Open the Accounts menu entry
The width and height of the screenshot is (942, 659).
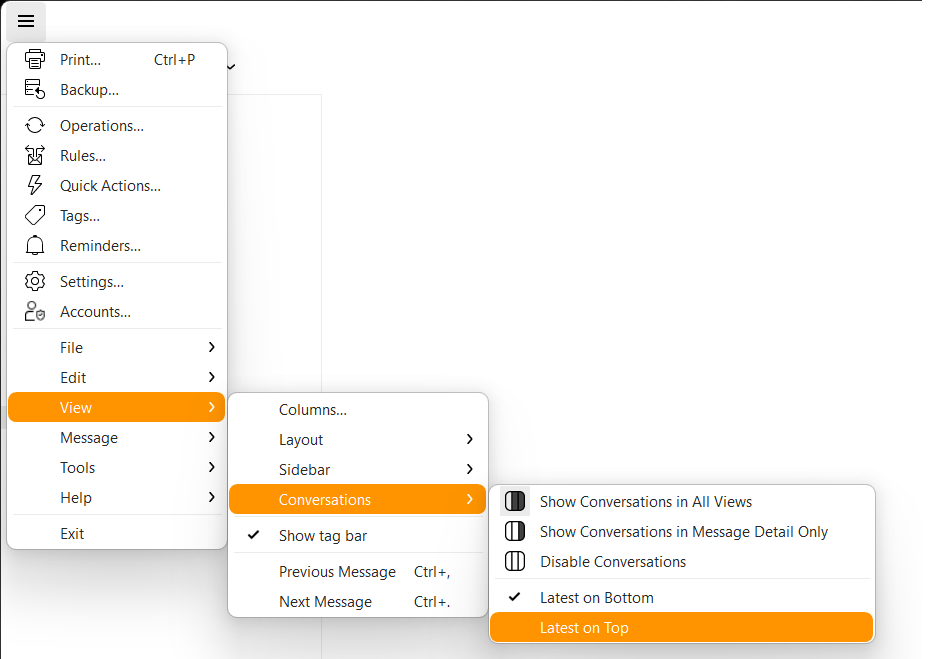click(x=117, y=312)
